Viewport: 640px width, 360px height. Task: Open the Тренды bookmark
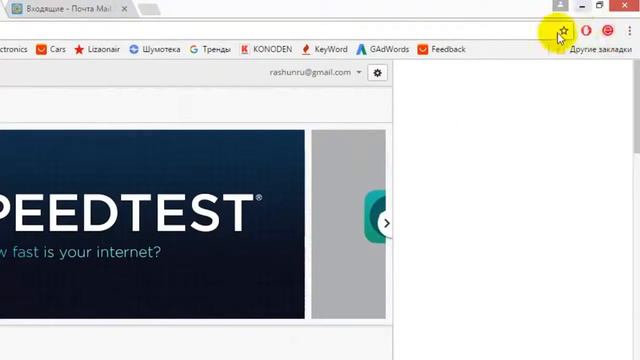pos(210,49)
